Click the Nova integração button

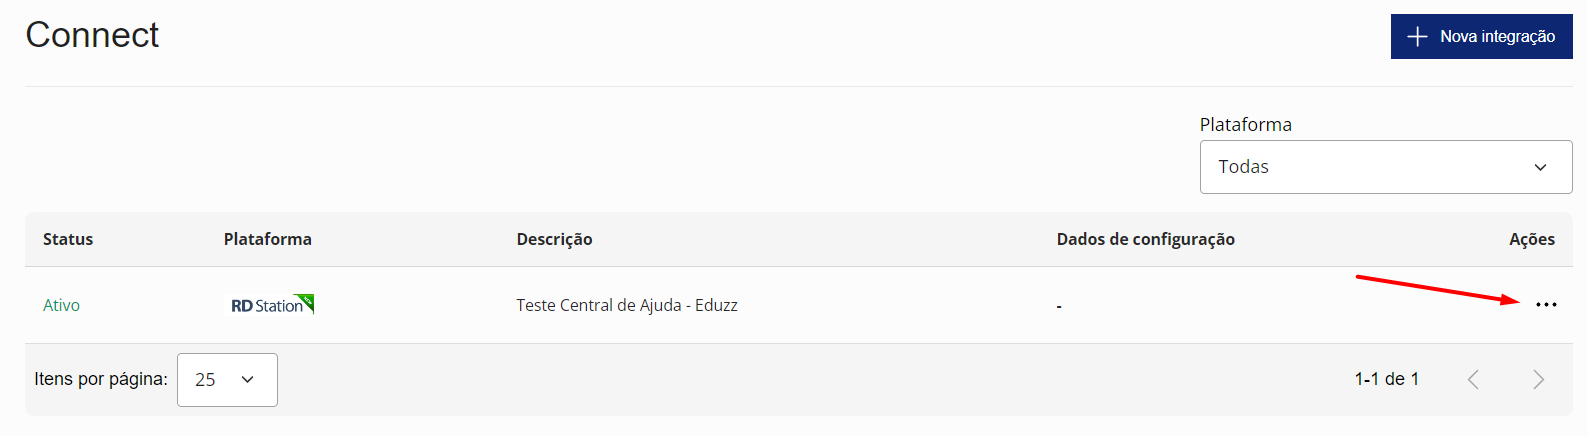[x=1481, y=37]
